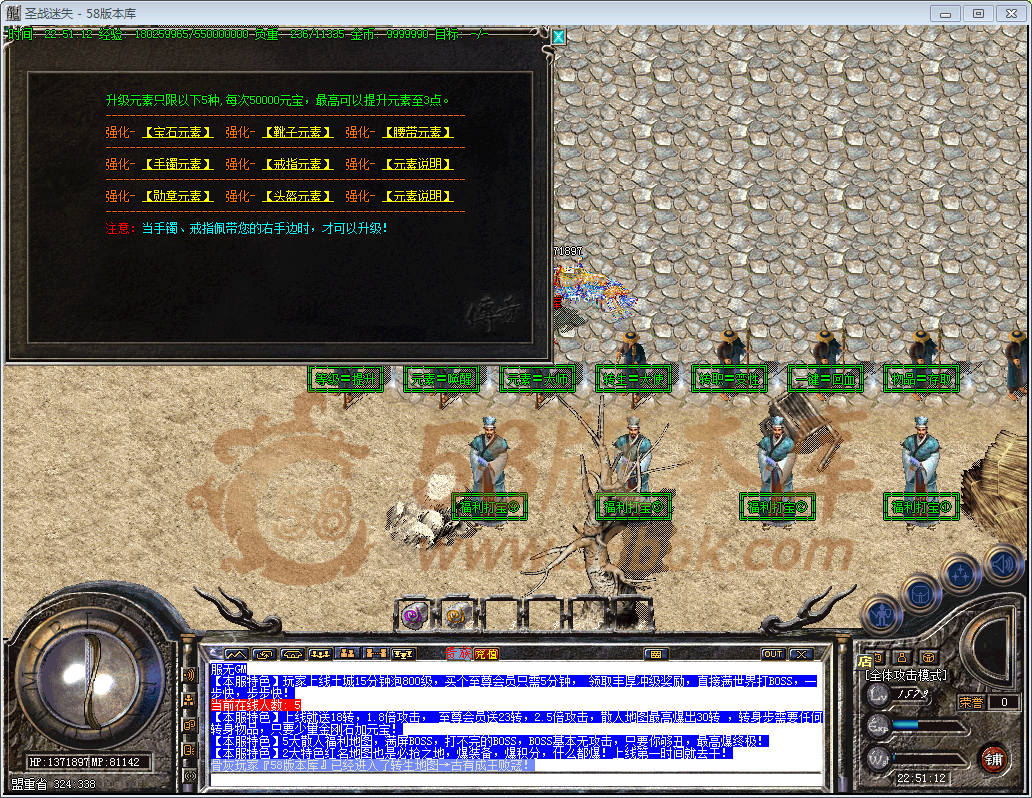
Task: Click the second chat toolbar swirl icon
Action: tap(264, 654)
